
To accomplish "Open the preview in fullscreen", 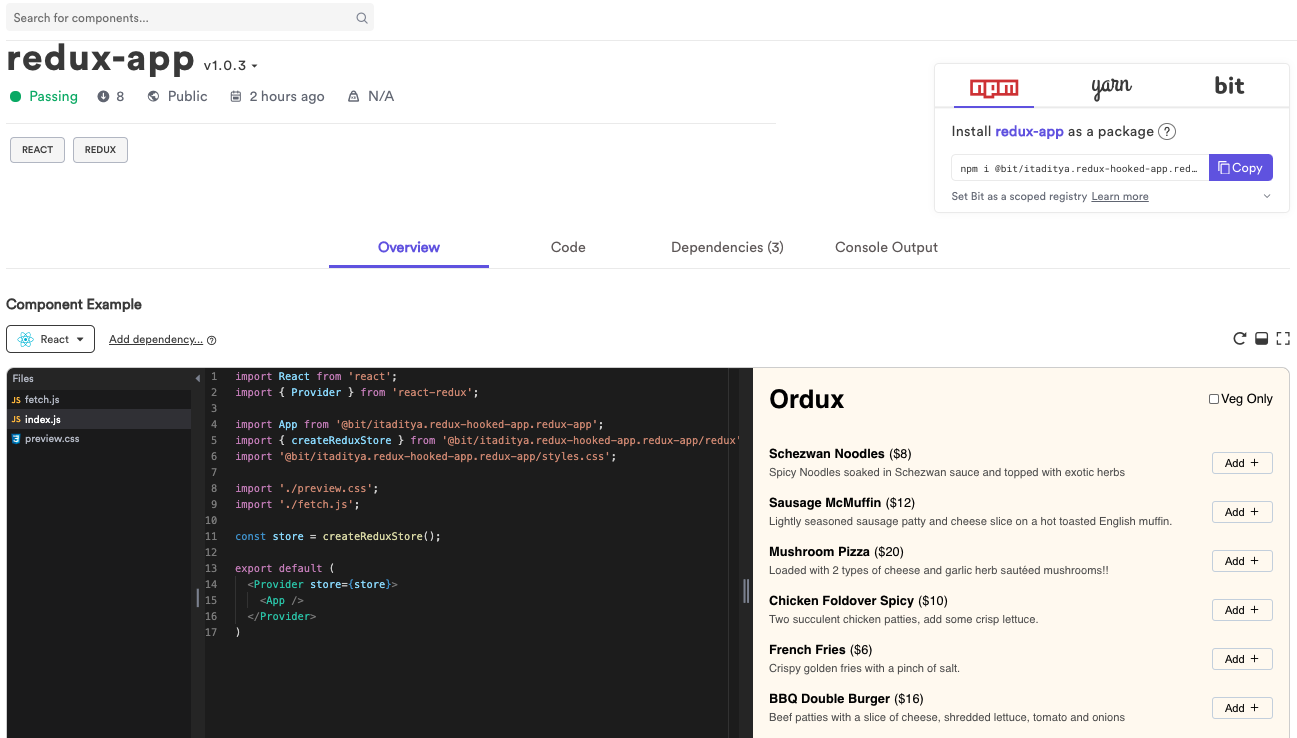I will (x=1283, y=339).
